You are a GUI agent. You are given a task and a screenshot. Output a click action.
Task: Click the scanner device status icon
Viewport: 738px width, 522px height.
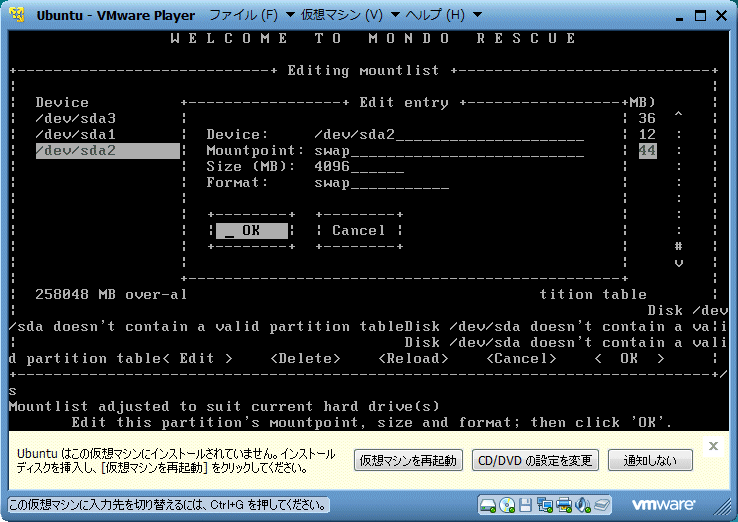603,504
